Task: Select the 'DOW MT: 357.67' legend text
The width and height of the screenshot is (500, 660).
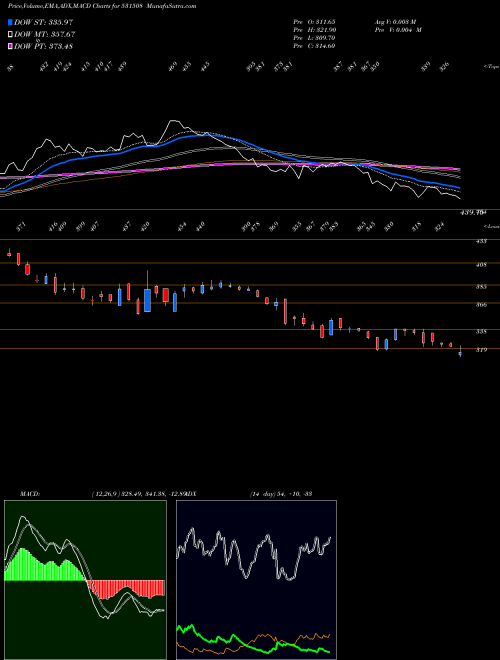Action: pos(45,34)
